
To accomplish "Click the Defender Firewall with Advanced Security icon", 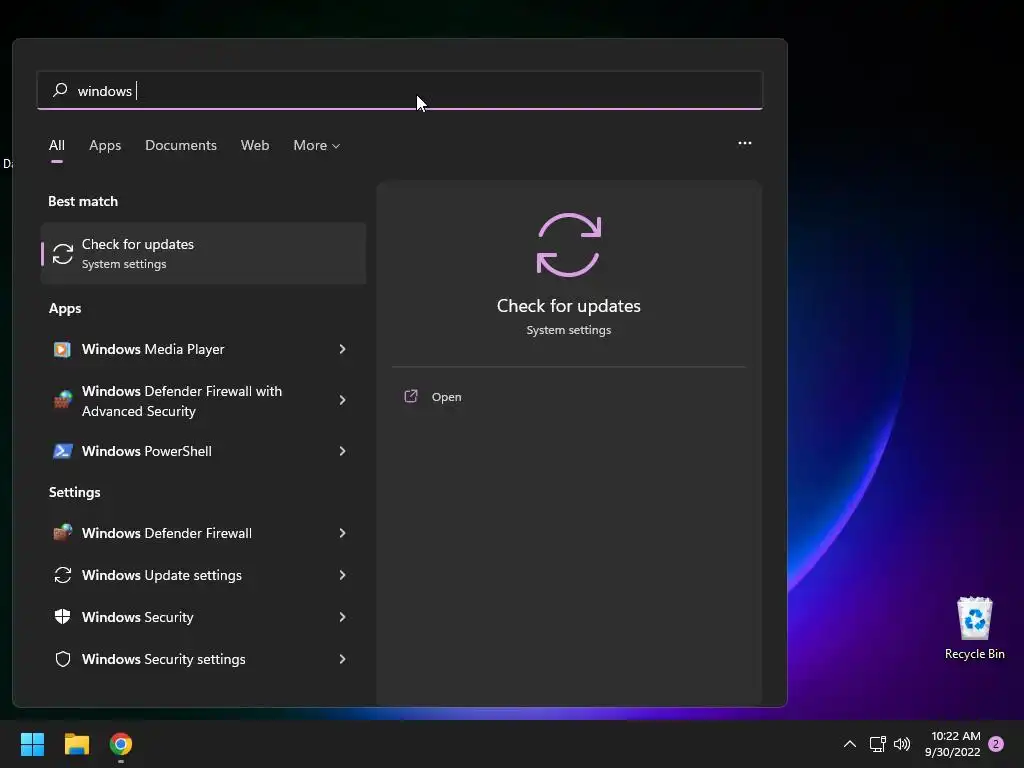I will 63,400.
